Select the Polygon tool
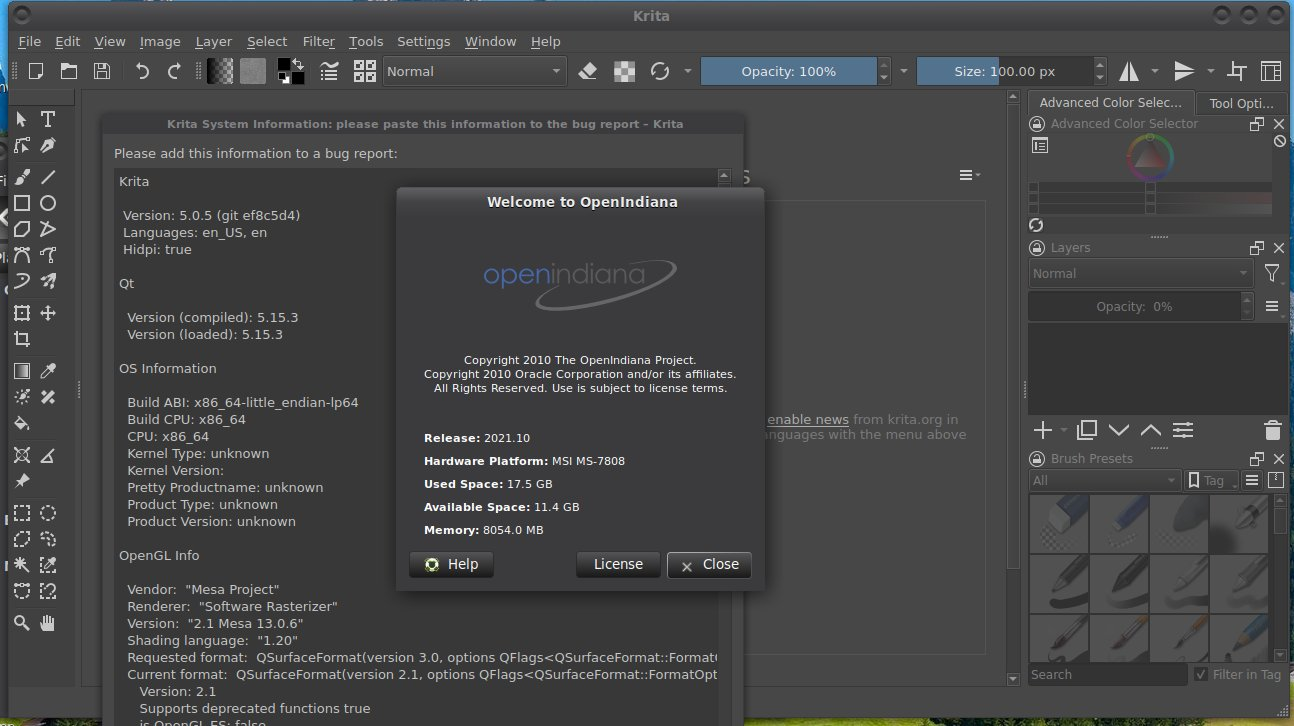The width and height of the screenshot is (1294, 726). 21,229
